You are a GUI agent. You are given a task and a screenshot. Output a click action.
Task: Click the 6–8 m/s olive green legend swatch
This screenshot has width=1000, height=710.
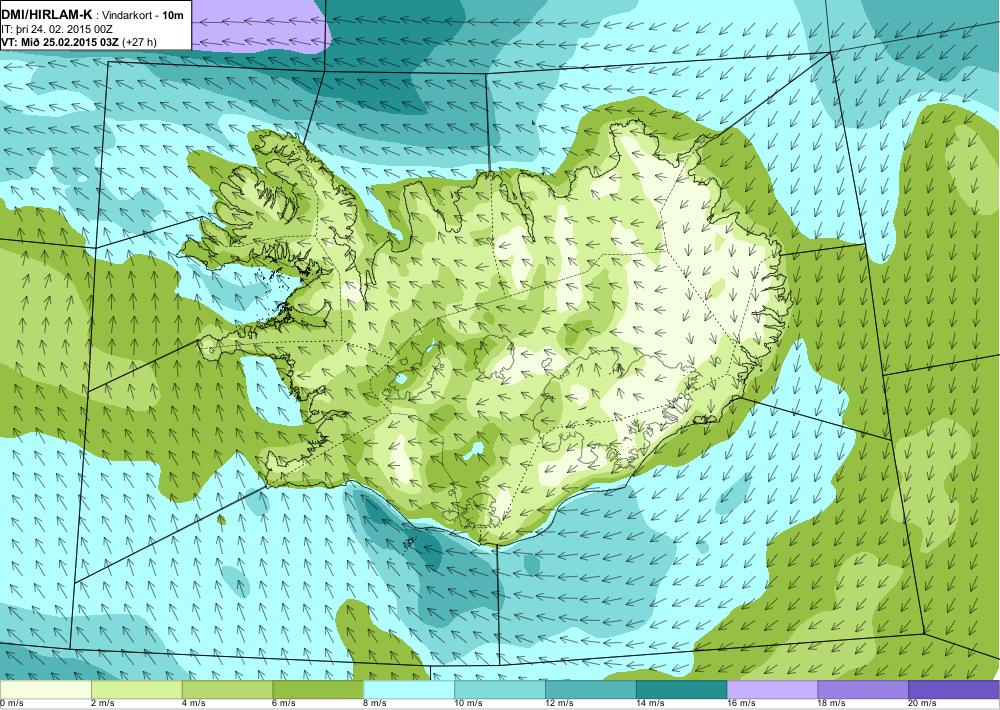click(318, 690)
